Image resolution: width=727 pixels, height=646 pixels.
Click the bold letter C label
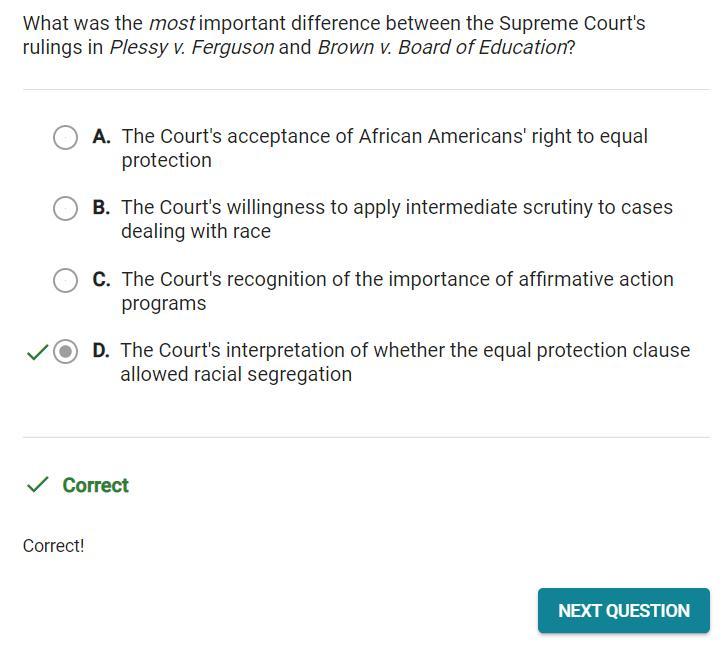(x=101, y=279)
